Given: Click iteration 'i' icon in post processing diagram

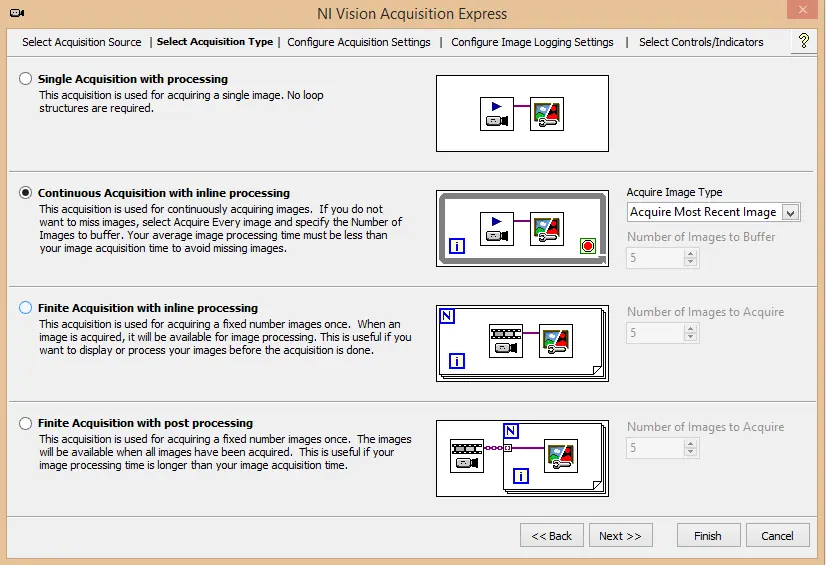Looking at the screenshot, I should [x=520, y=476].
